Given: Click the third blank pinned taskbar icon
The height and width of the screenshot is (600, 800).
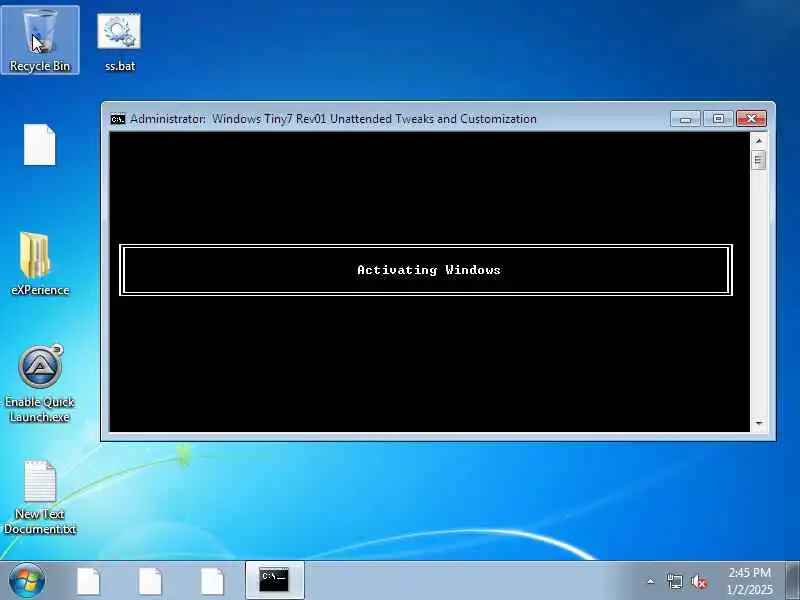Looking at the screenshot, I should coord(212,581).
